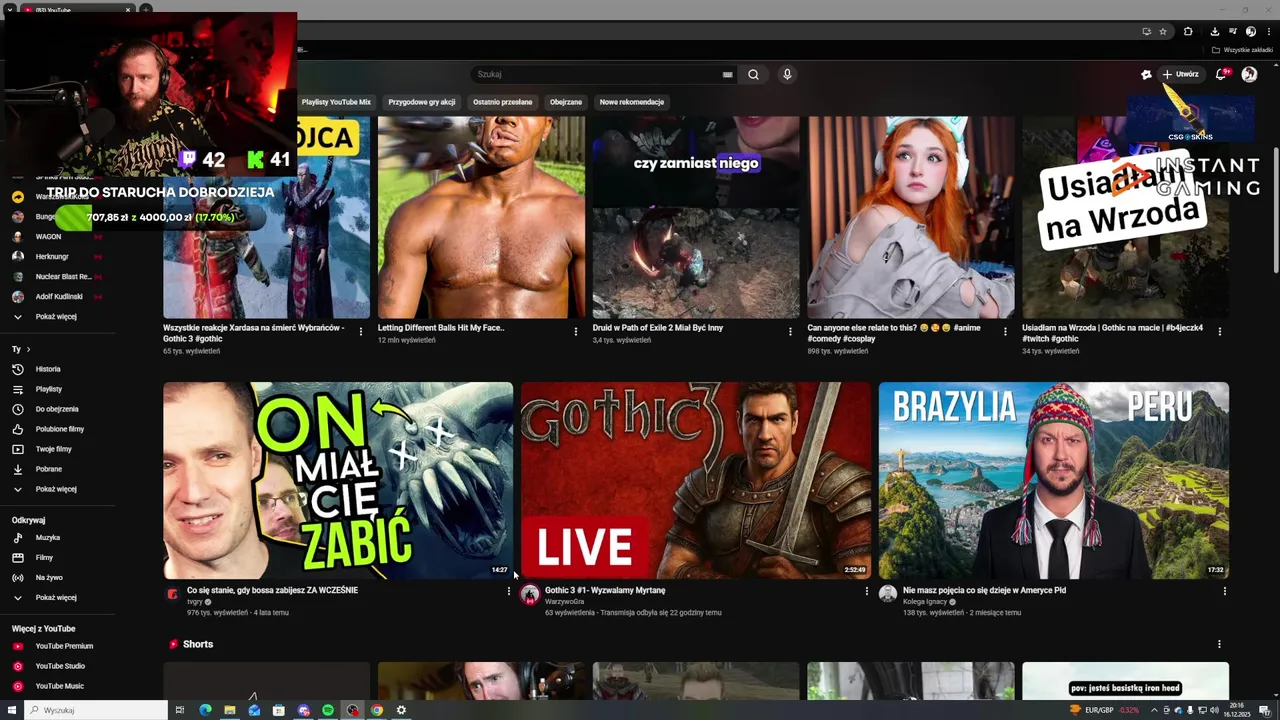1280x720 pixels.
Task: Open Chrome downloads icon
Action: [x=1214, y=31]
